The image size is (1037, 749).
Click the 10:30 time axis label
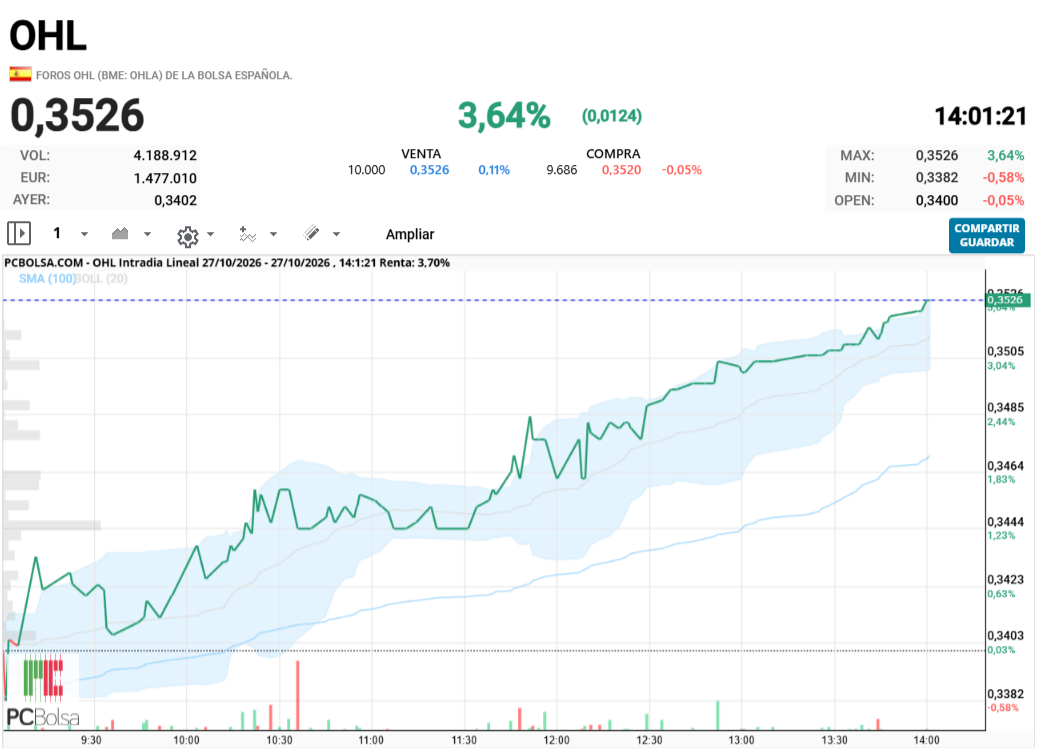[x=279, y=740]
